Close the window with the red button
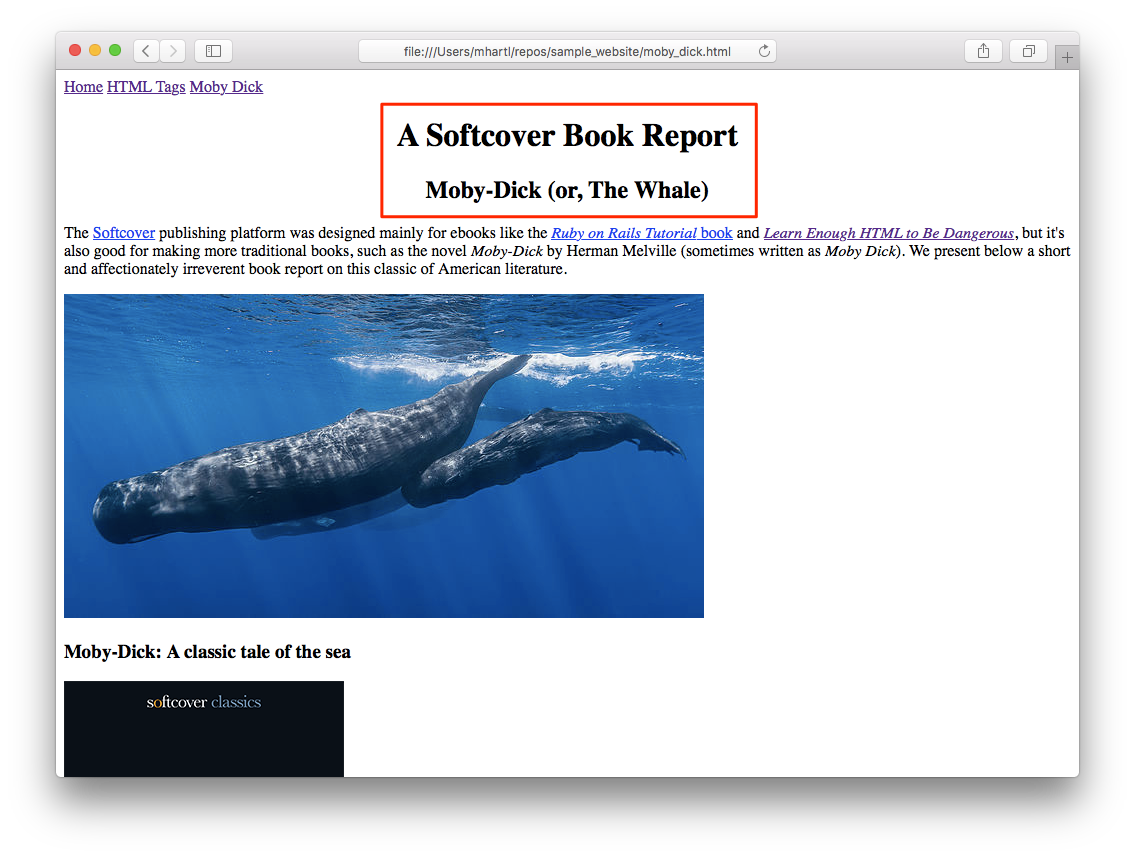Image resolution: width=1135 pixels, height=857 pixels. click(x=75, y=50)
